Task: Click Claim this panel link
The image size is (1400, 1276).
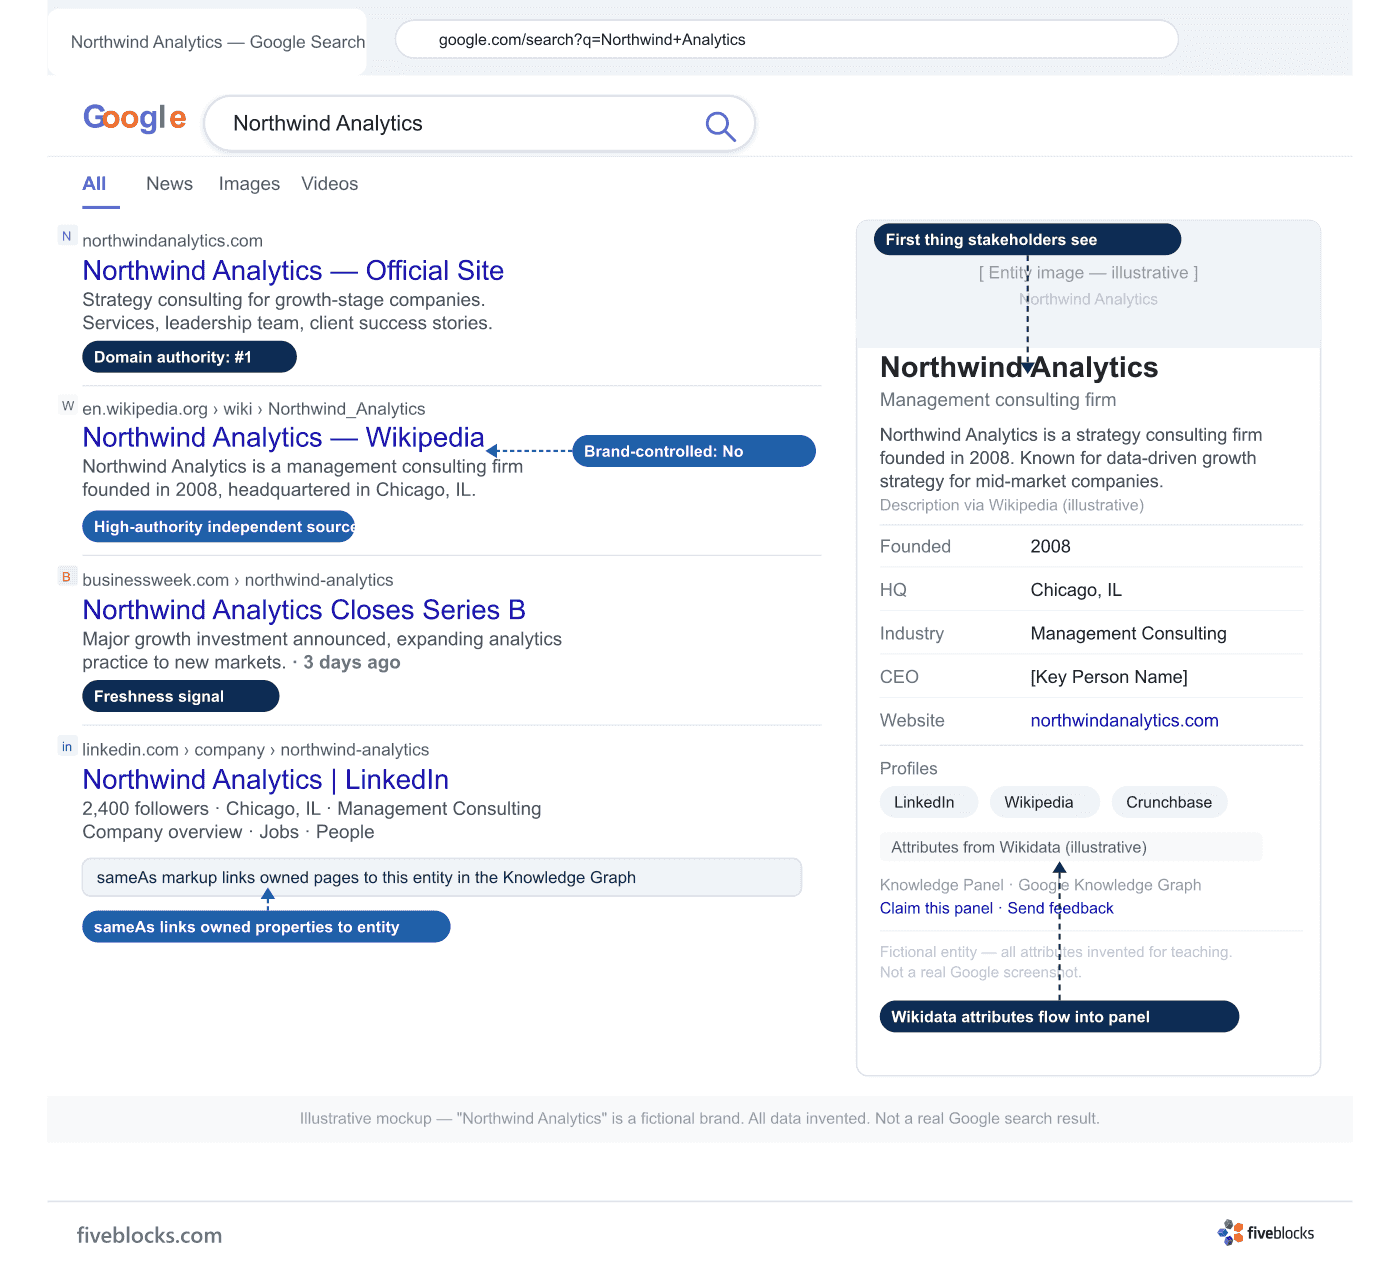Action: coord(936,908)
